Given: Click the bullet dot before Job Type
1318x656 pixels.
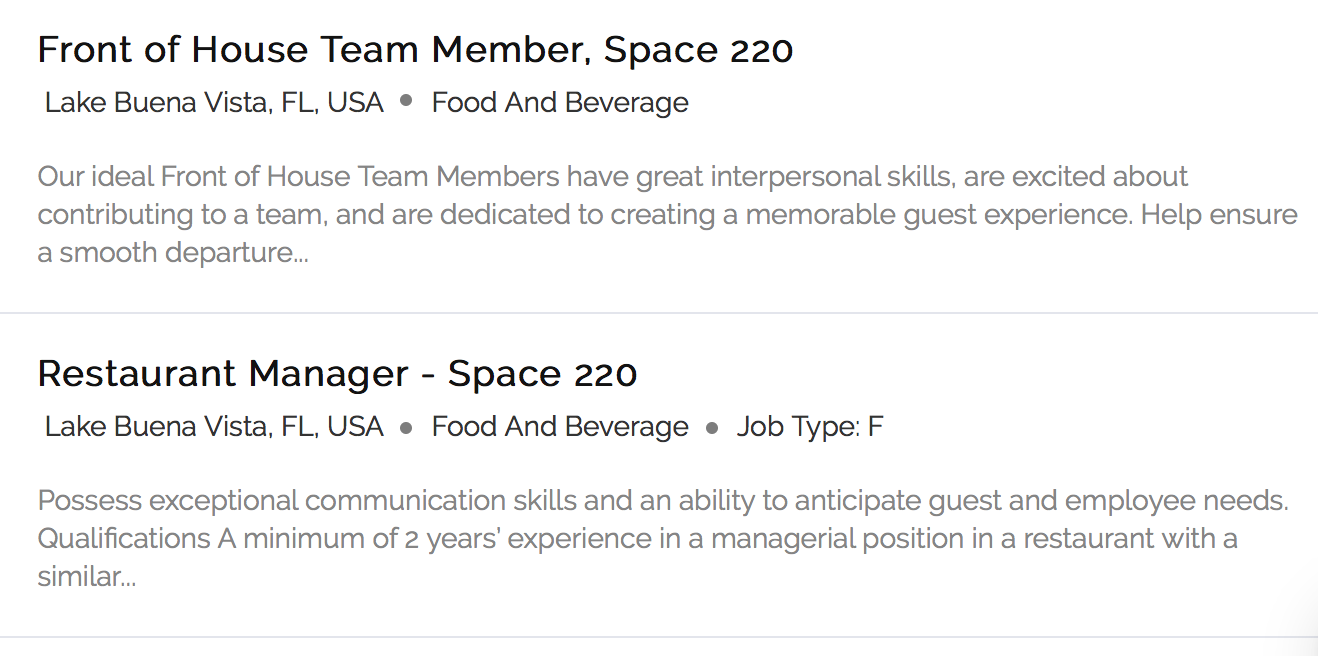Looking at the screenshot, I should (712, 428).
